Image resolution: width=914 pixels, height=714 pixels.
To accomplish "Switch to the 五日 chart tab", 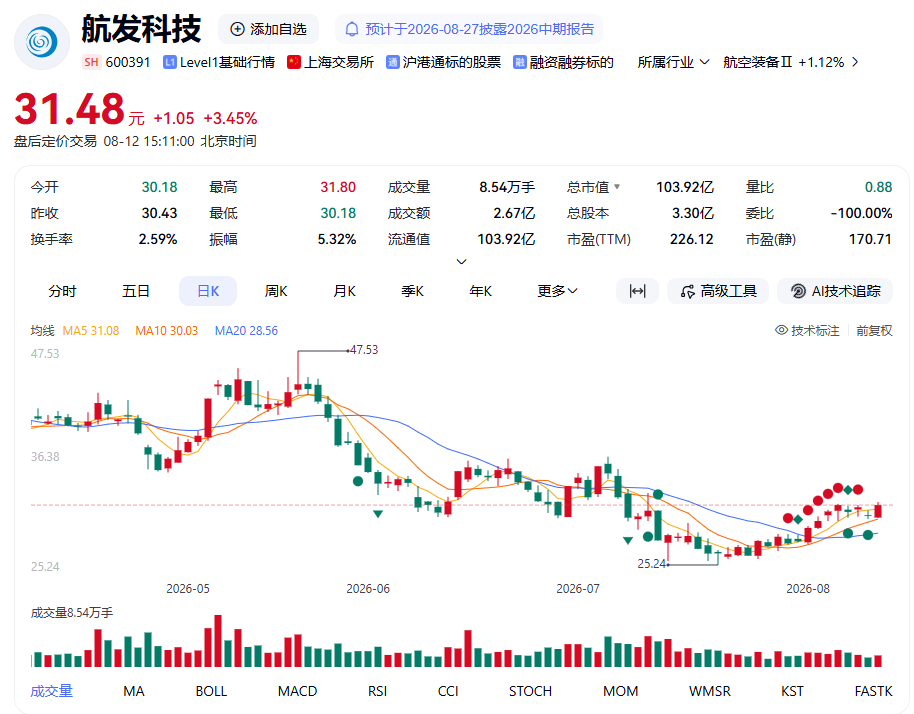I will (x=136, y=291).
